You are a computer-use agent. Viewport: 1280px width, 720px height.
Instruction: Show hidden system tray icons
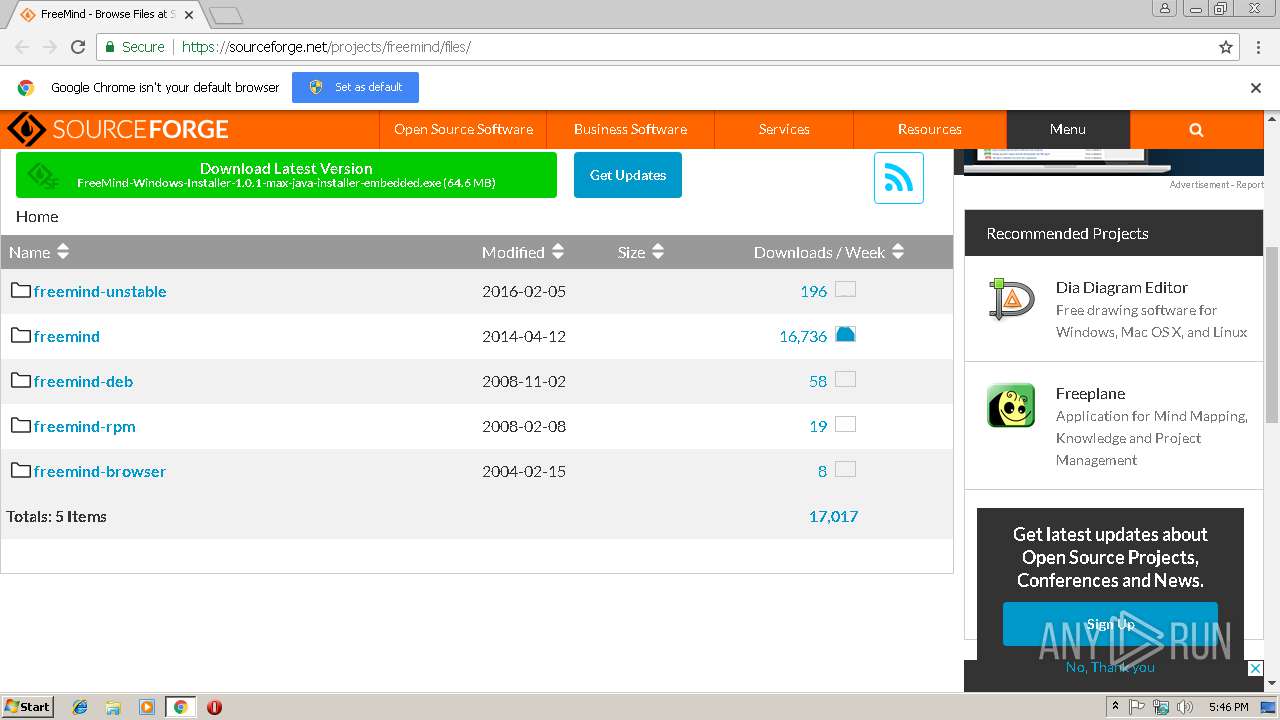(1115, 706)
